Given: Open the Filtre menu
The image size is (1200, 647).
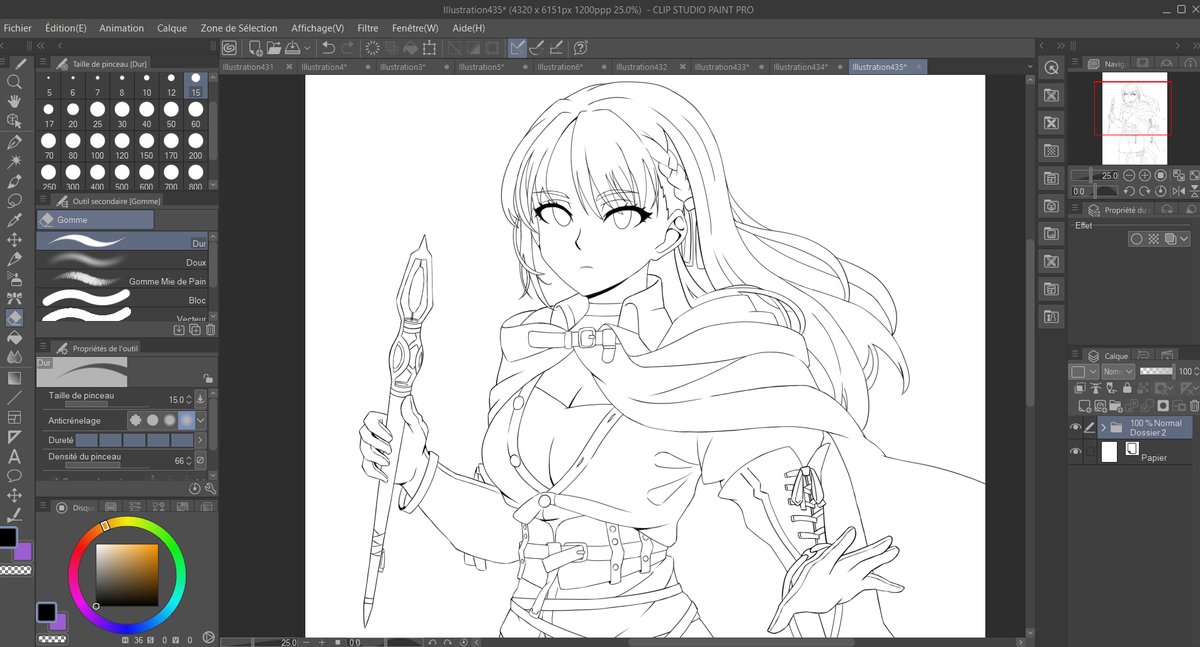Looking at the screenshot, I should (367, 28).
